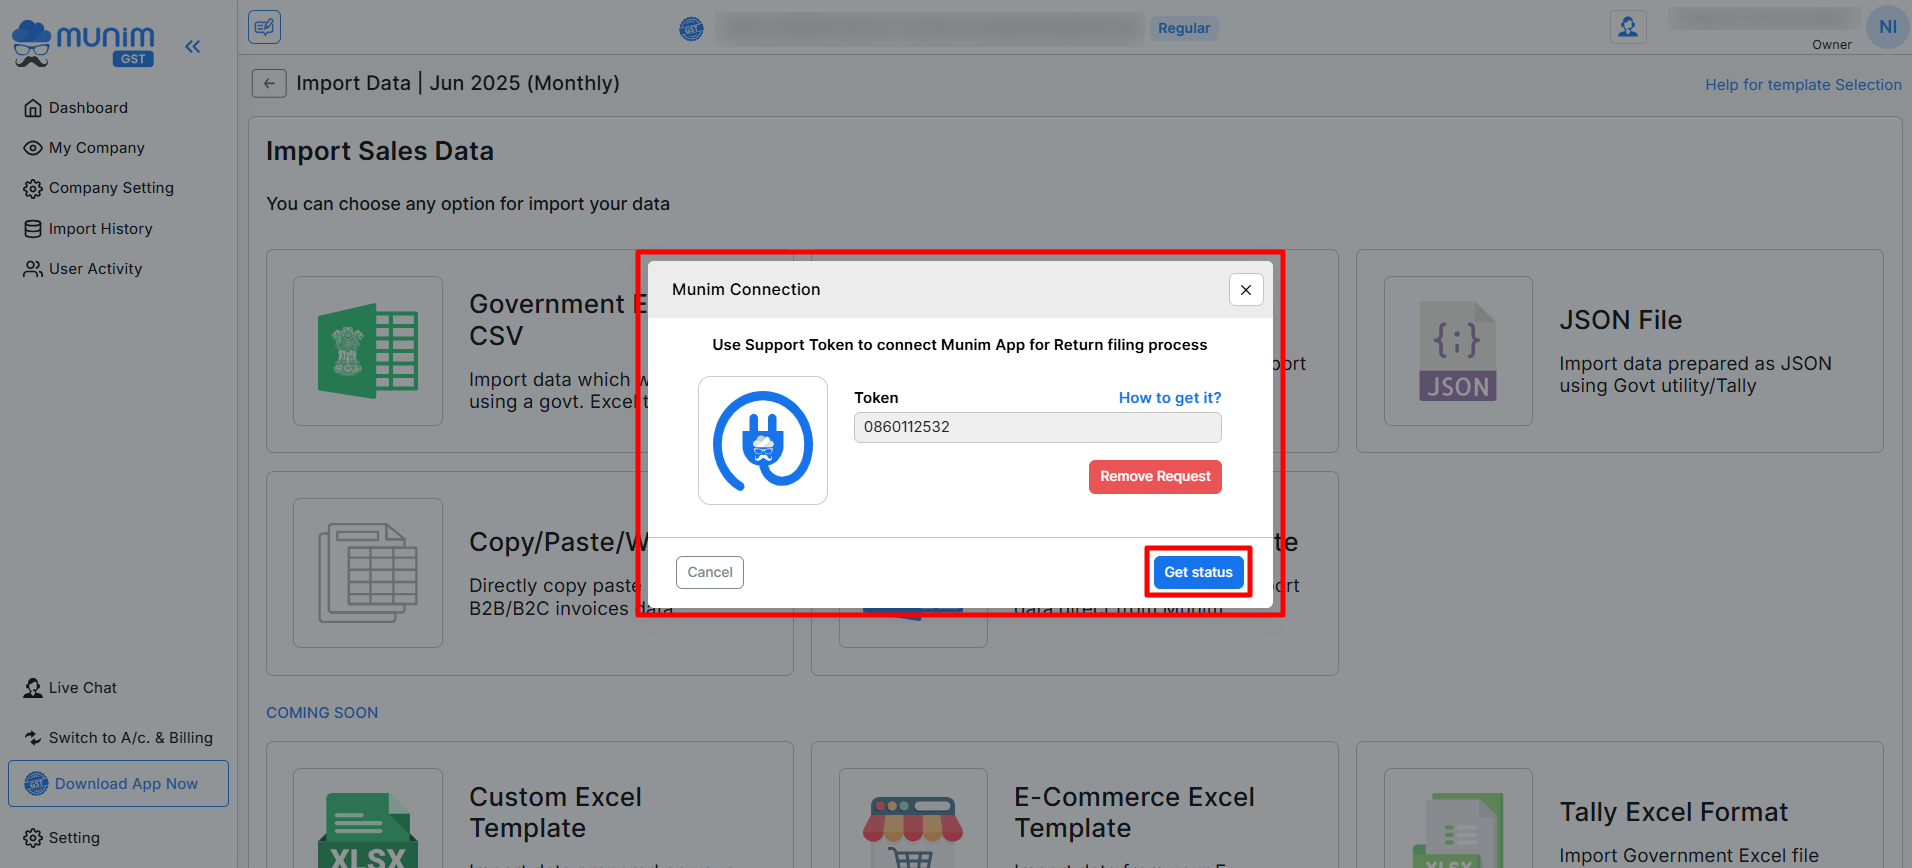Viewport: 1912px width, 868px height.
Task: Click the notes icon in top bar
Action: [x=265, y=27]
